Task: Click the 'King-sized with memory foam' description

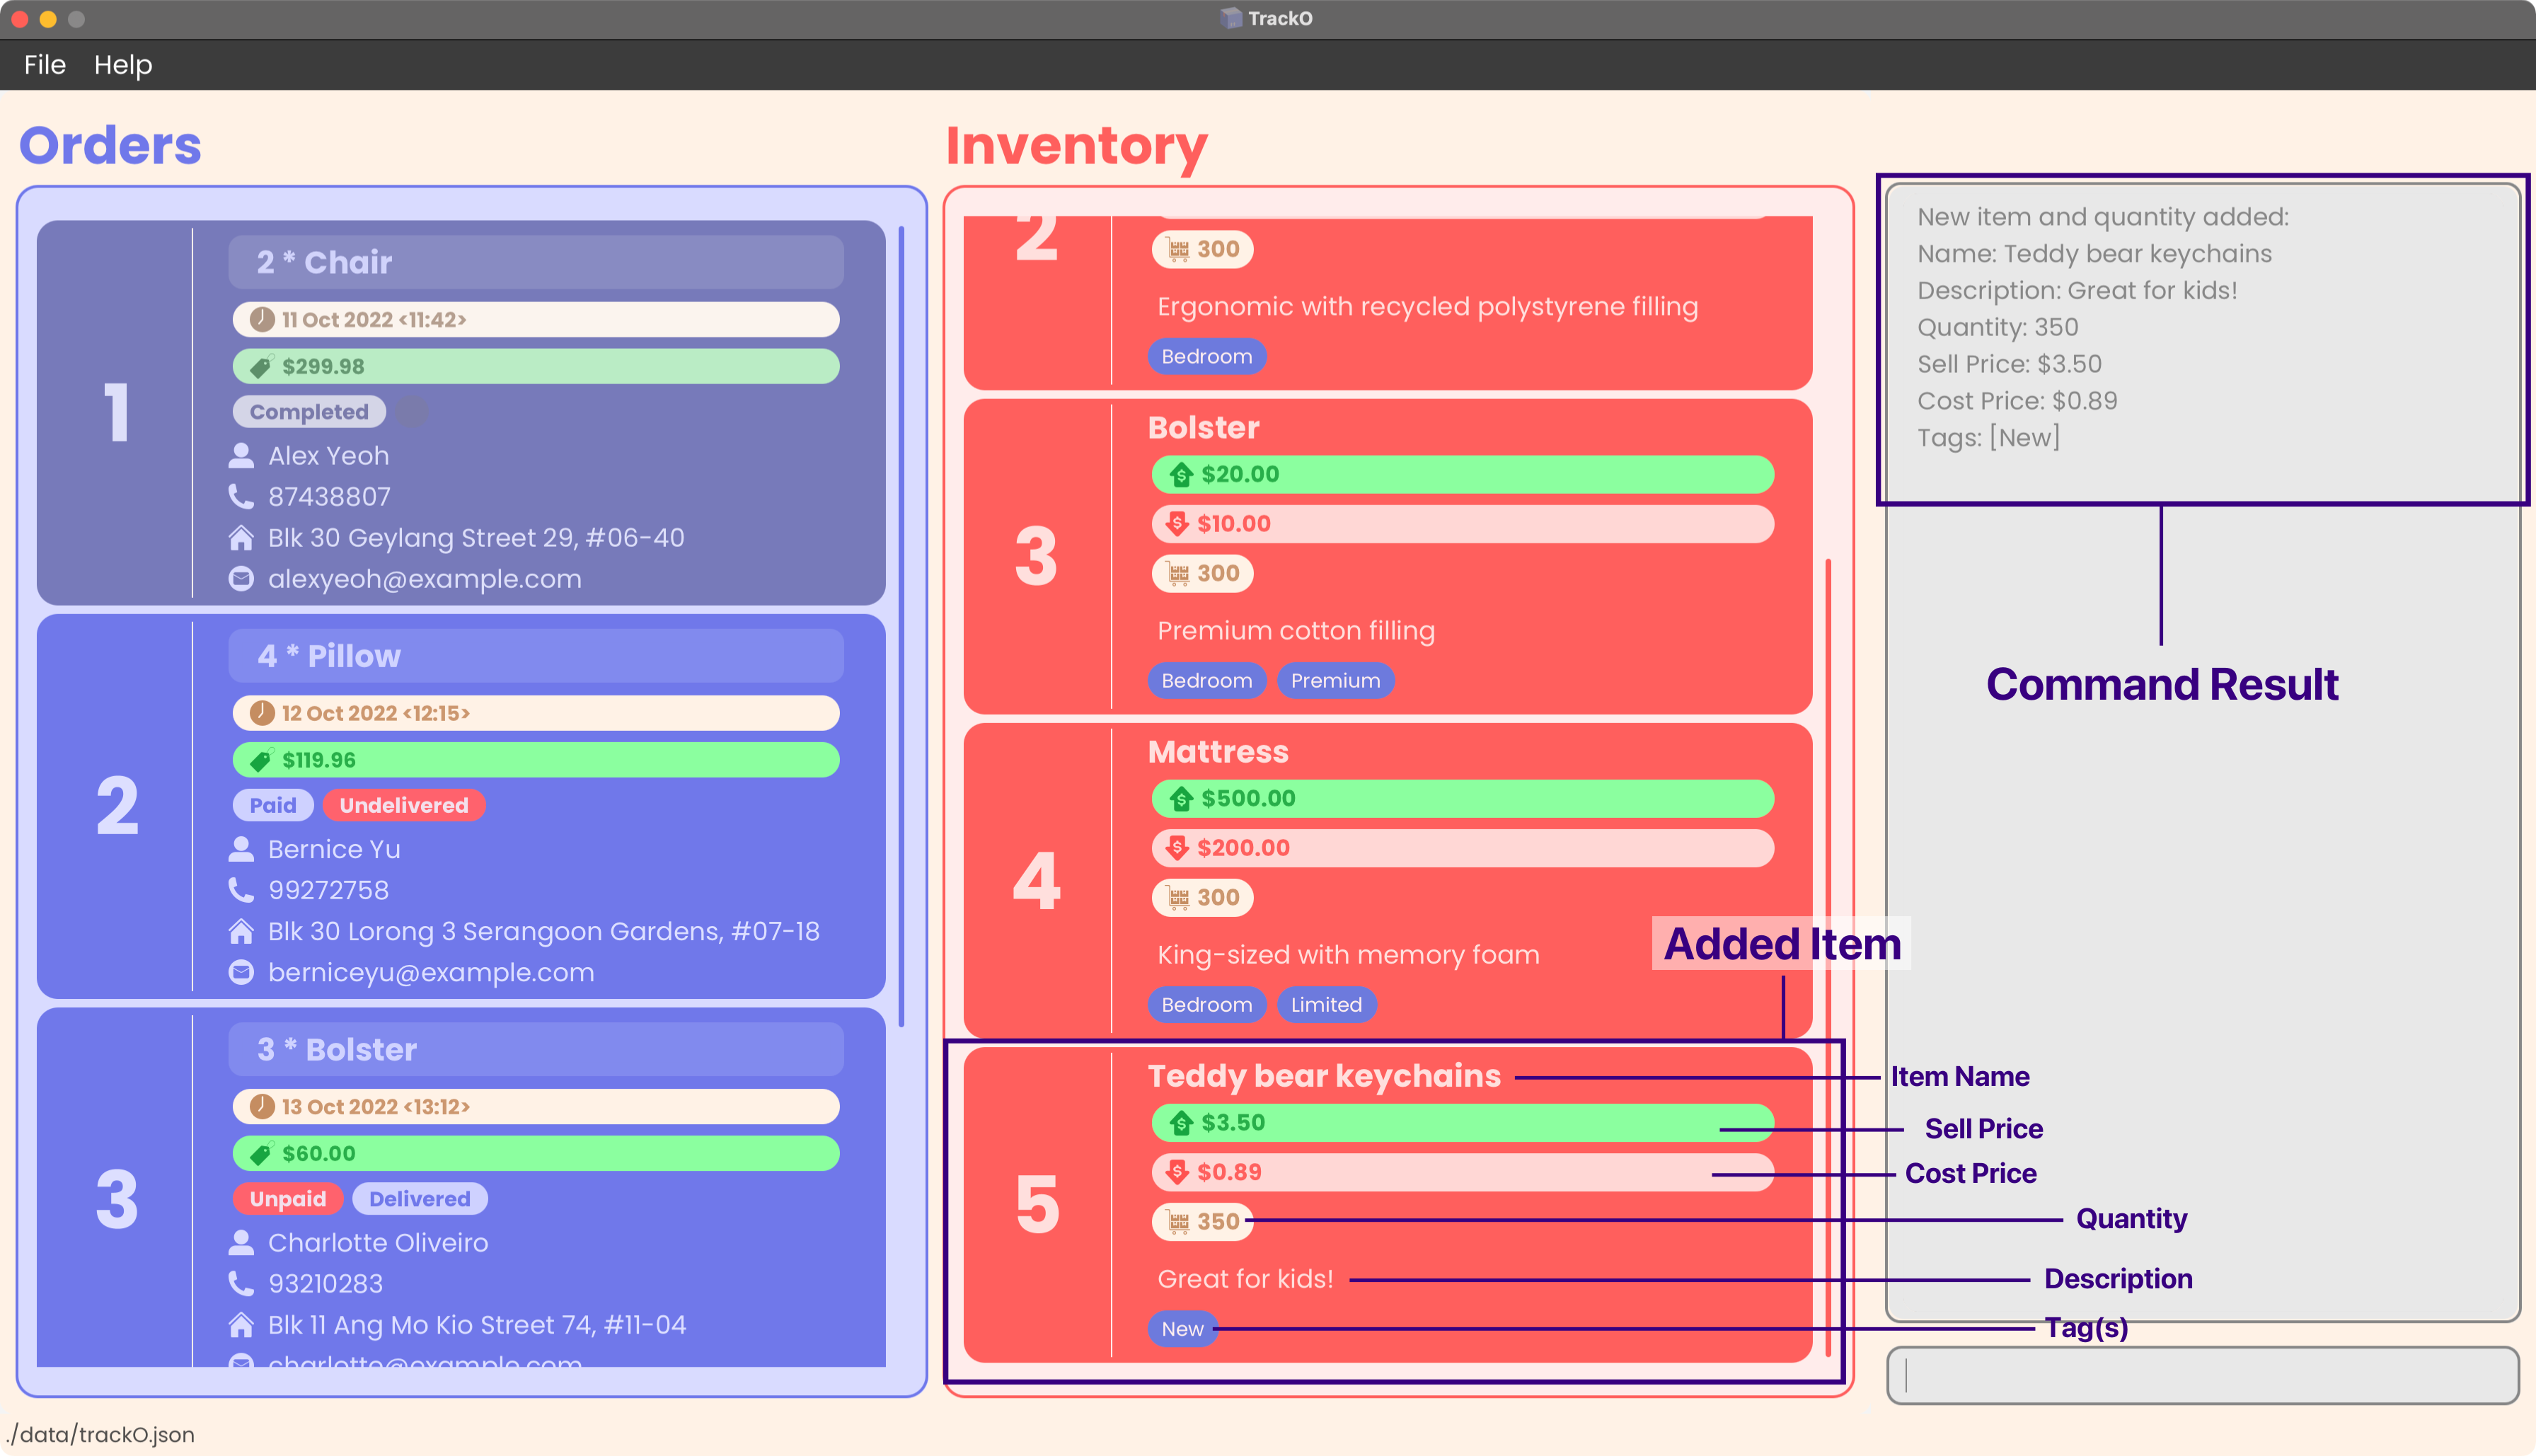Action: [1348, 955]
